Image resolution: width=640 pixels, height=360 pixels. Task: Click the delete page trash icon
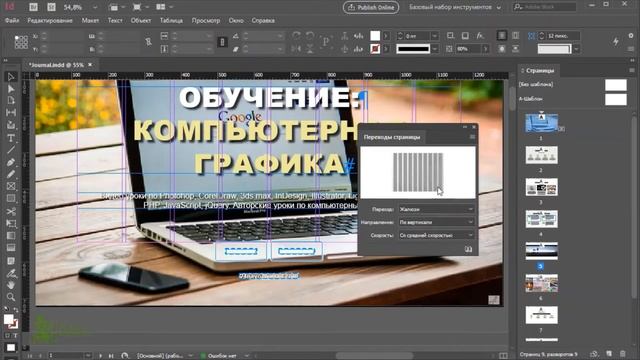click(622, 354)
